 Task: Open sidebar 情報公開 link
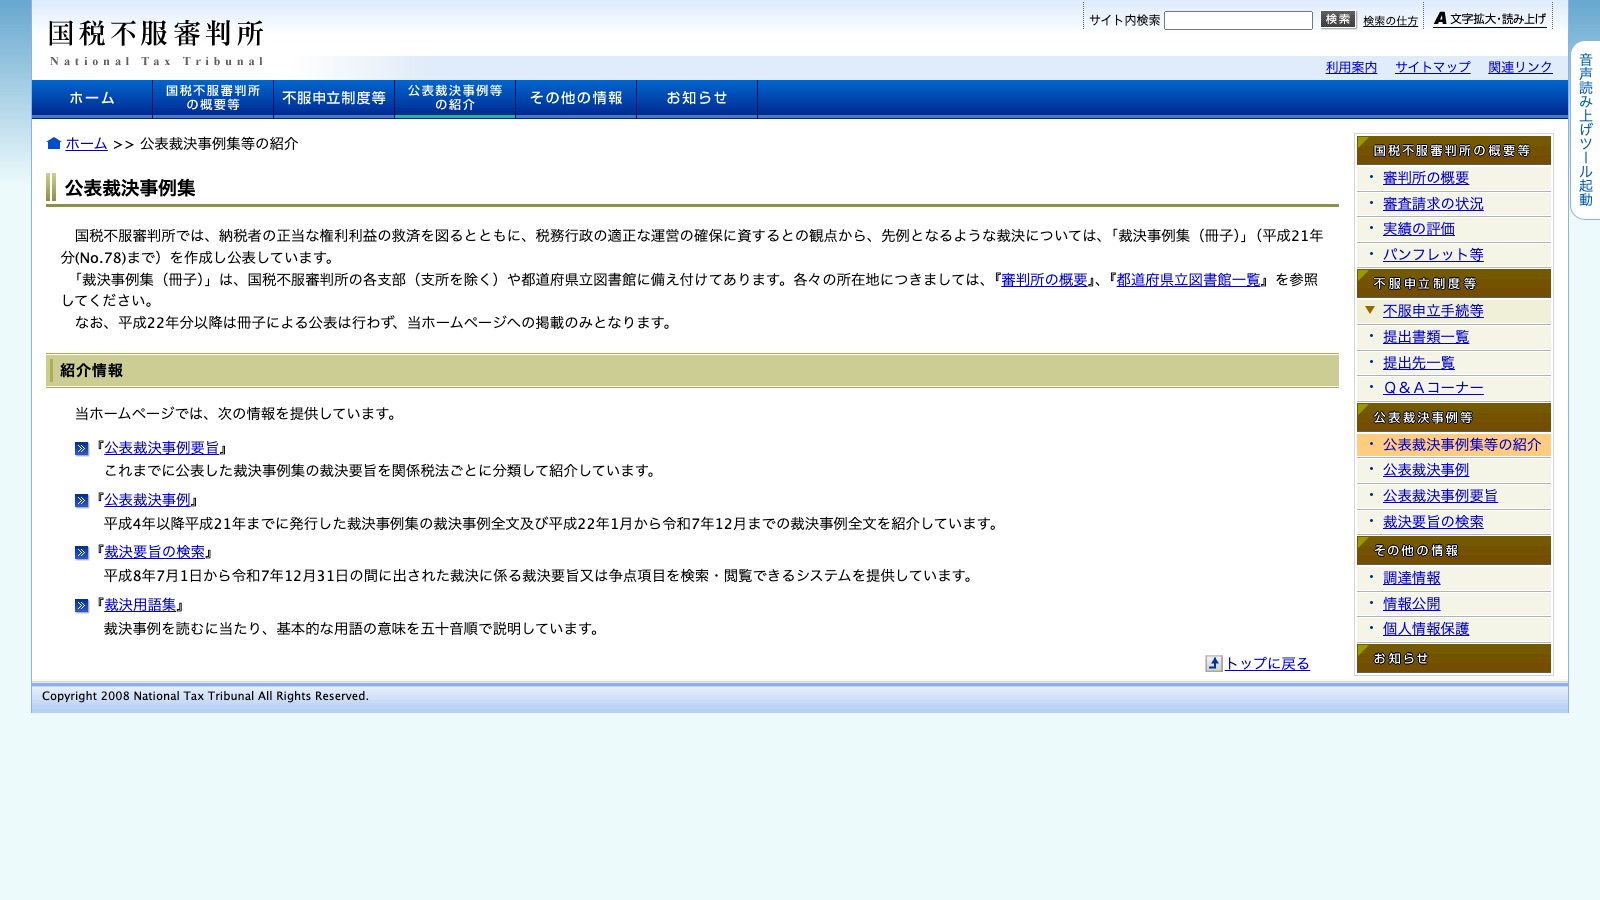[x=1411, y=604]
